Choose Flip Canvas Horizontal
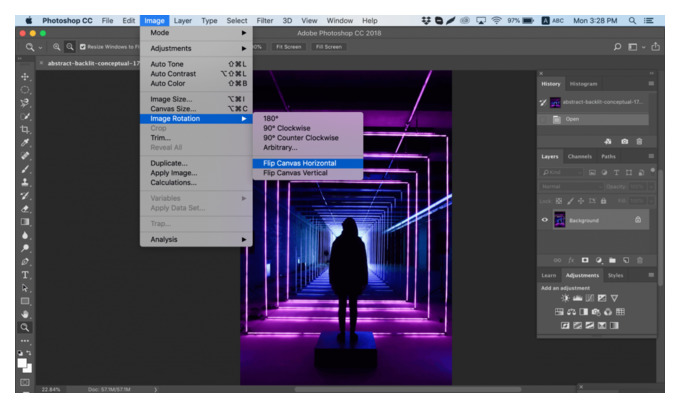This screenshot has width=680, height=408. pos(307,163)
